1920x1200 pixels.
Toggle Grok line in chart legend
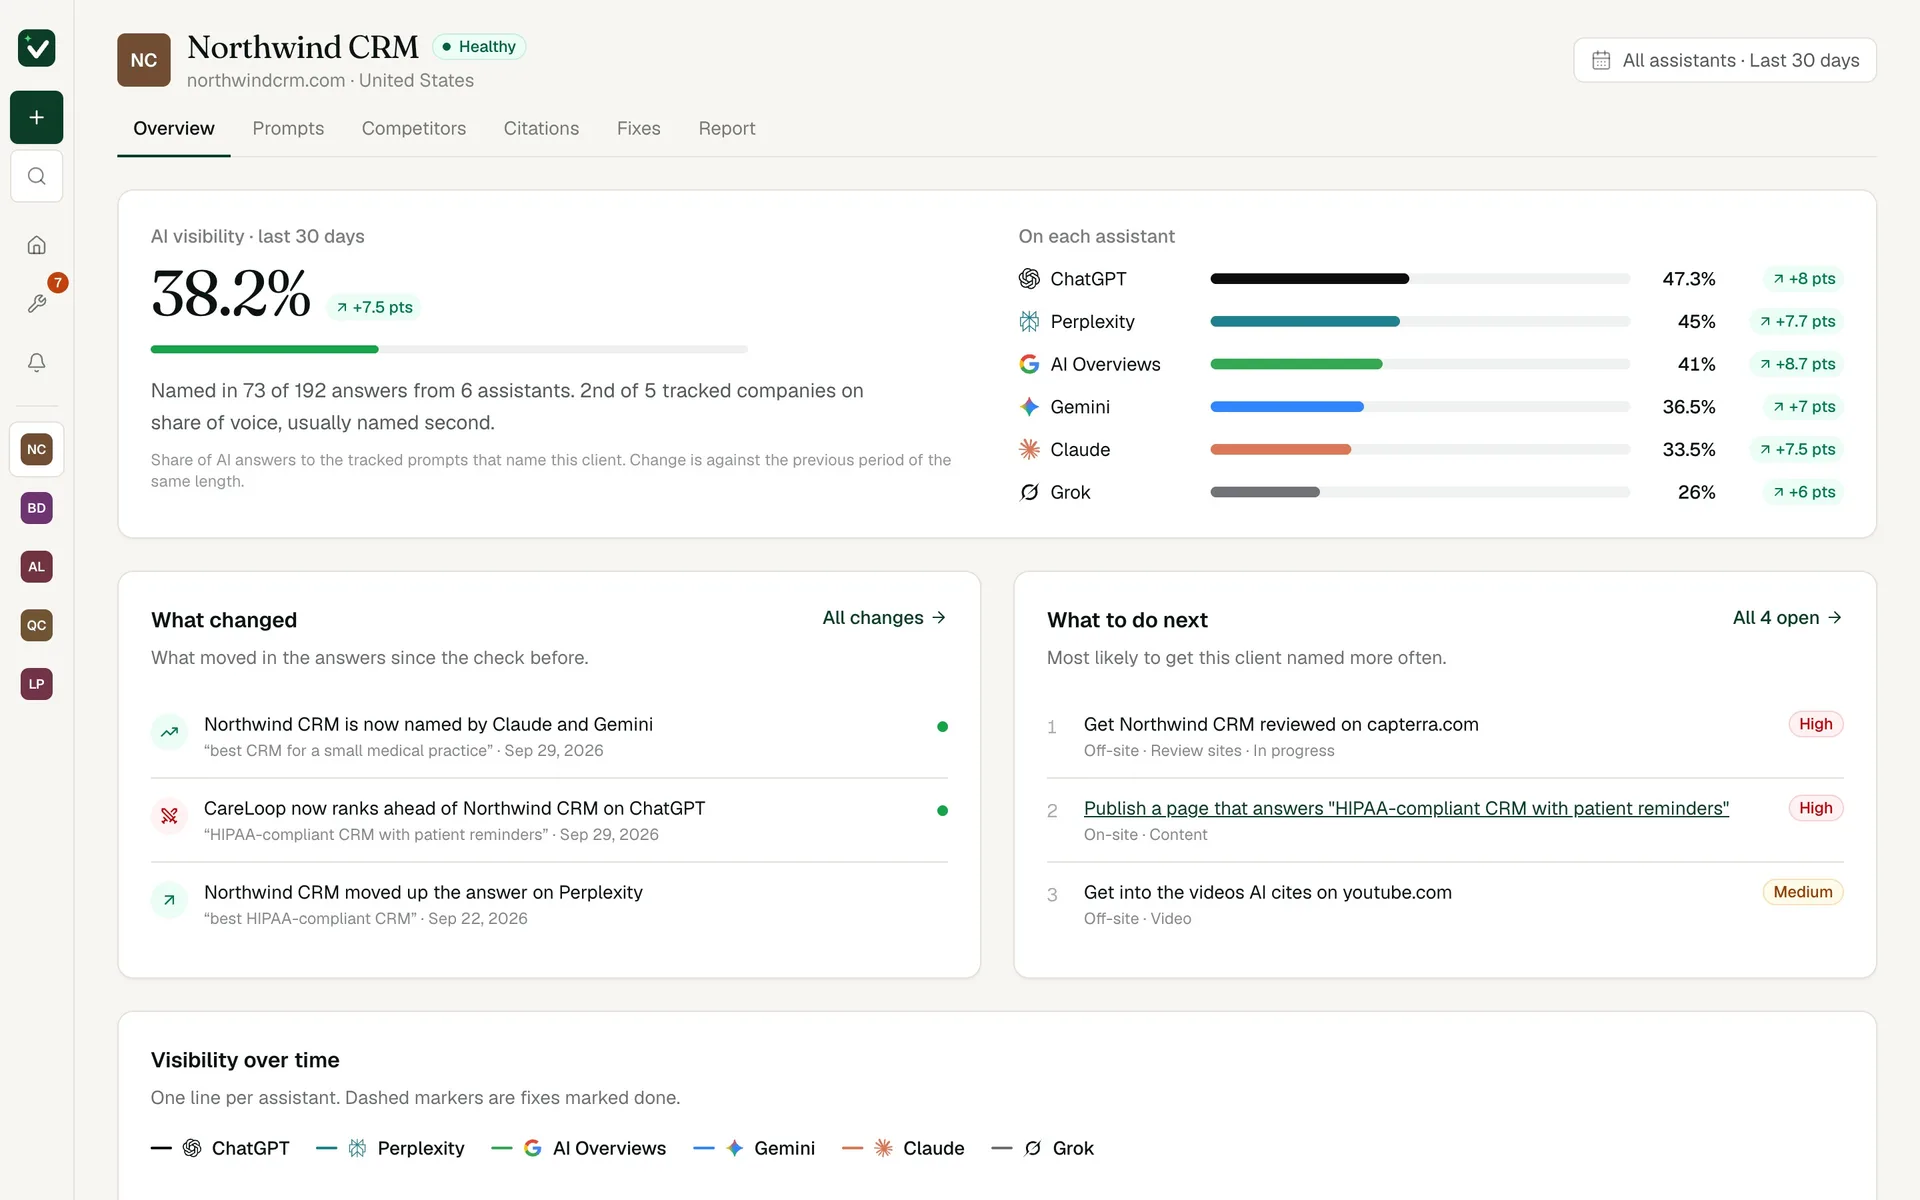click(x=1042, y=1148)
